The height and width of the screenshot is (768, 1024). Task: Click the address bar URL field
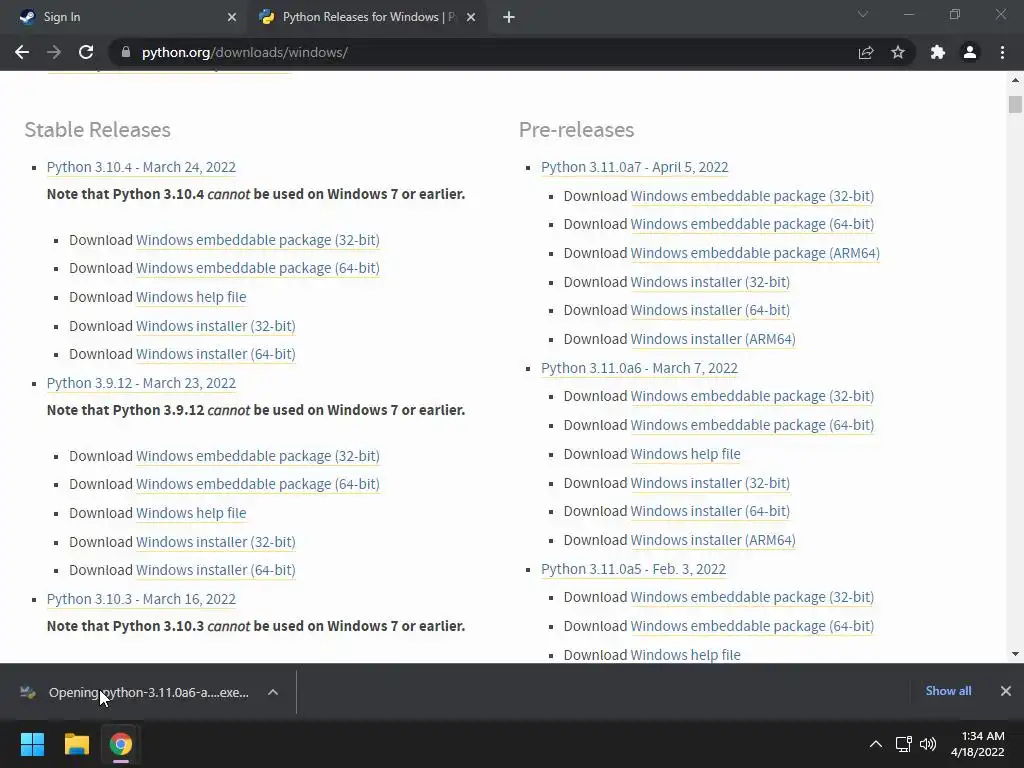click(x=483, y=52)
